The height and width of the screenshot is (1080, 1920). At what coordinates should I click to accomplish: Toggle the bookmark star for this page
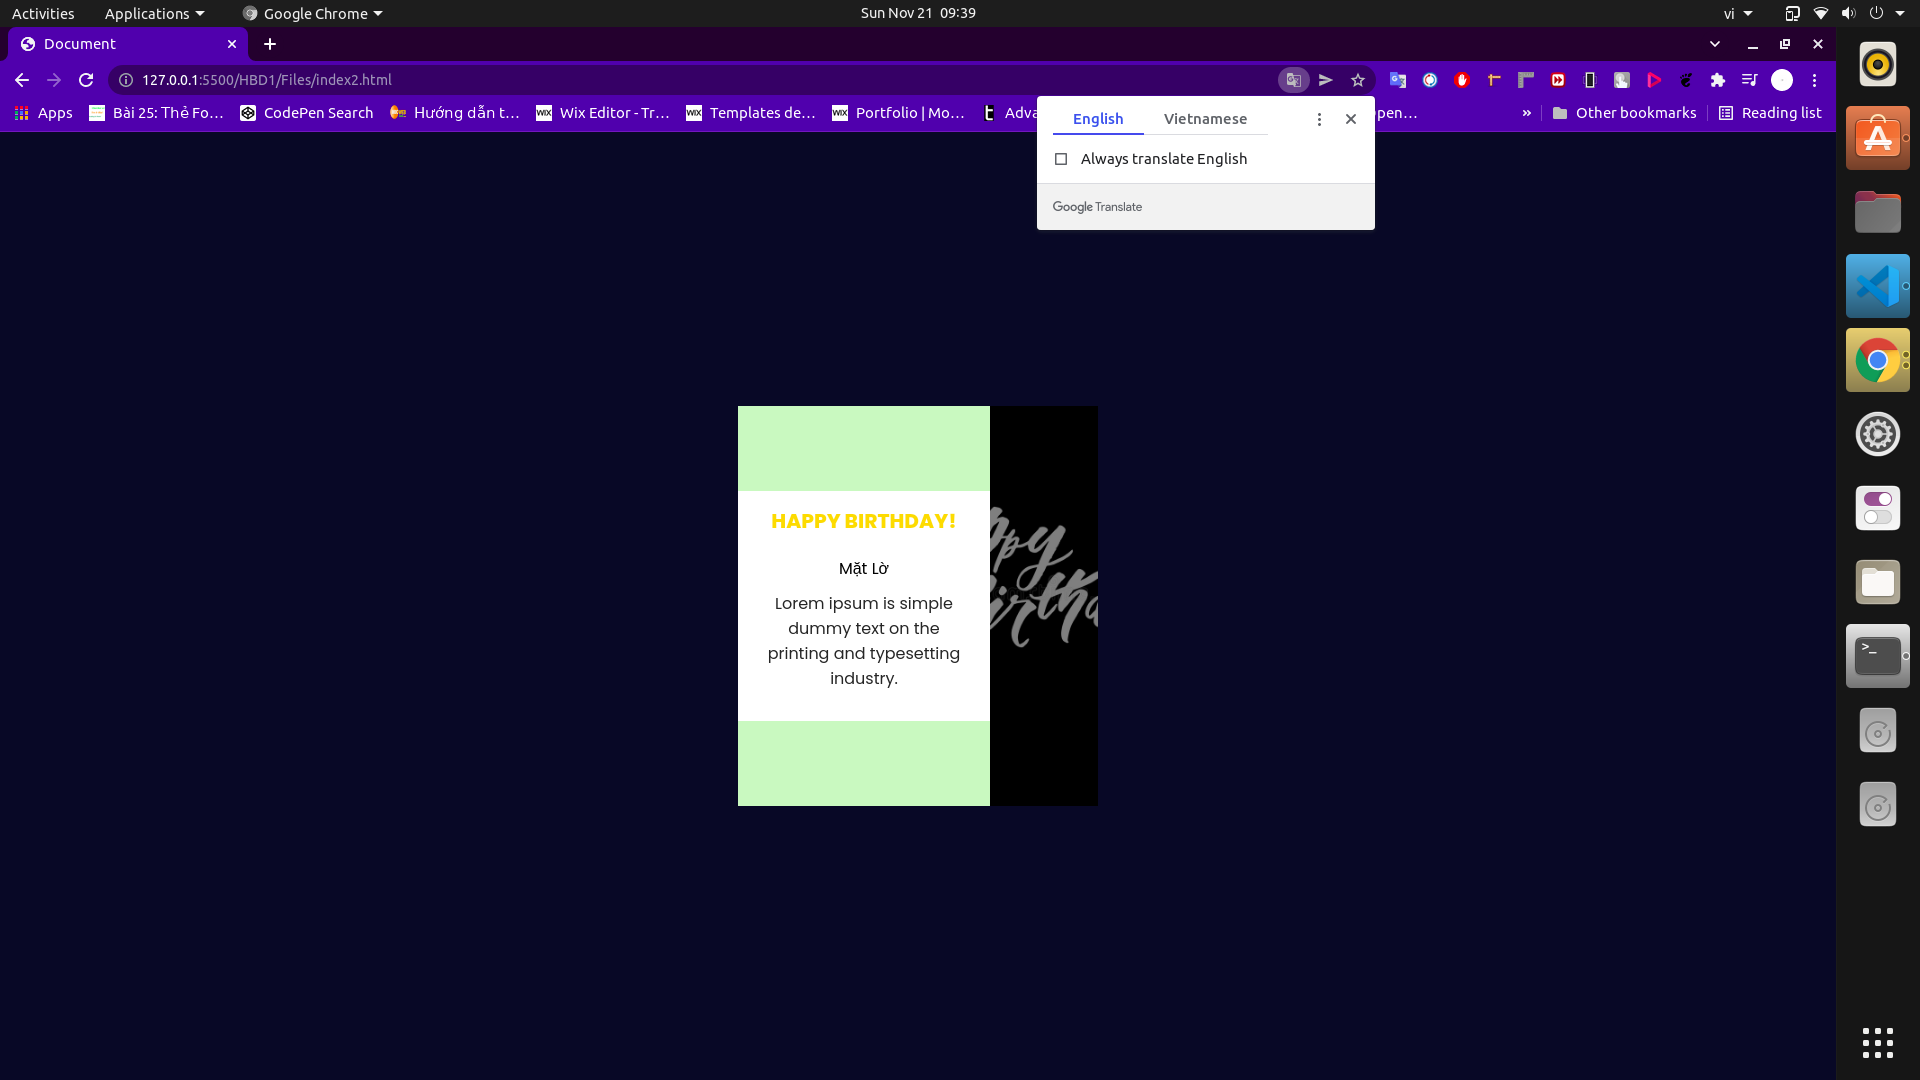pyautogui.click(x=1358, y=80)
